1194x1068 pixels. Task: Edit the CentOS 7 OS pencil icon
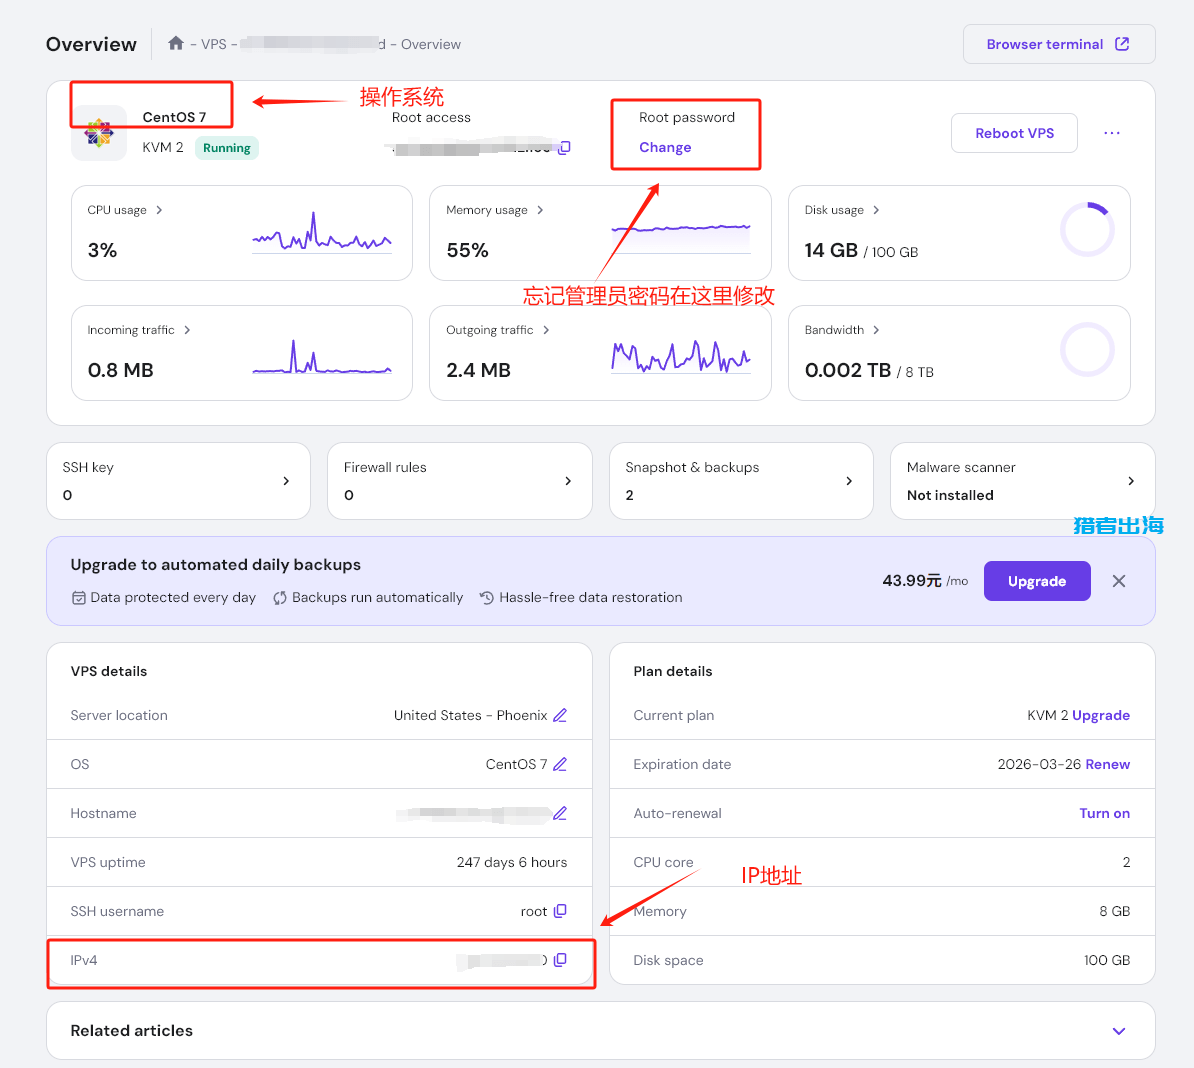point(560,764)
